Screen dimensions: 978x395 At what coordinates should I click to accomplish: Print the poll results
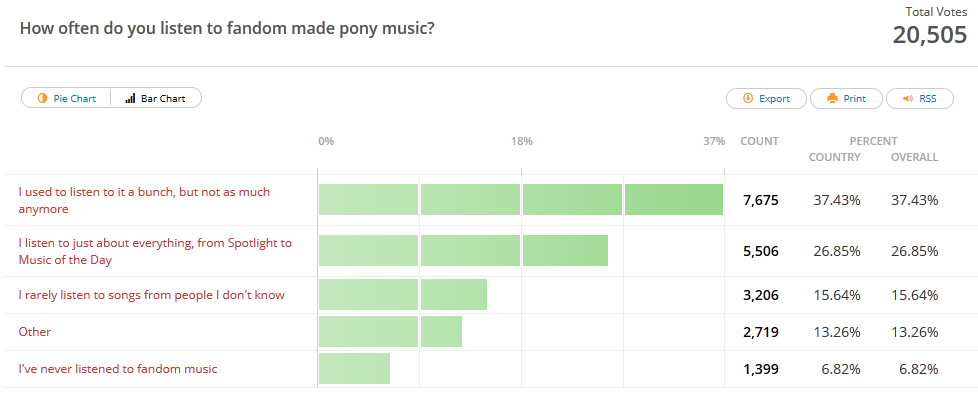pos(846,99)
